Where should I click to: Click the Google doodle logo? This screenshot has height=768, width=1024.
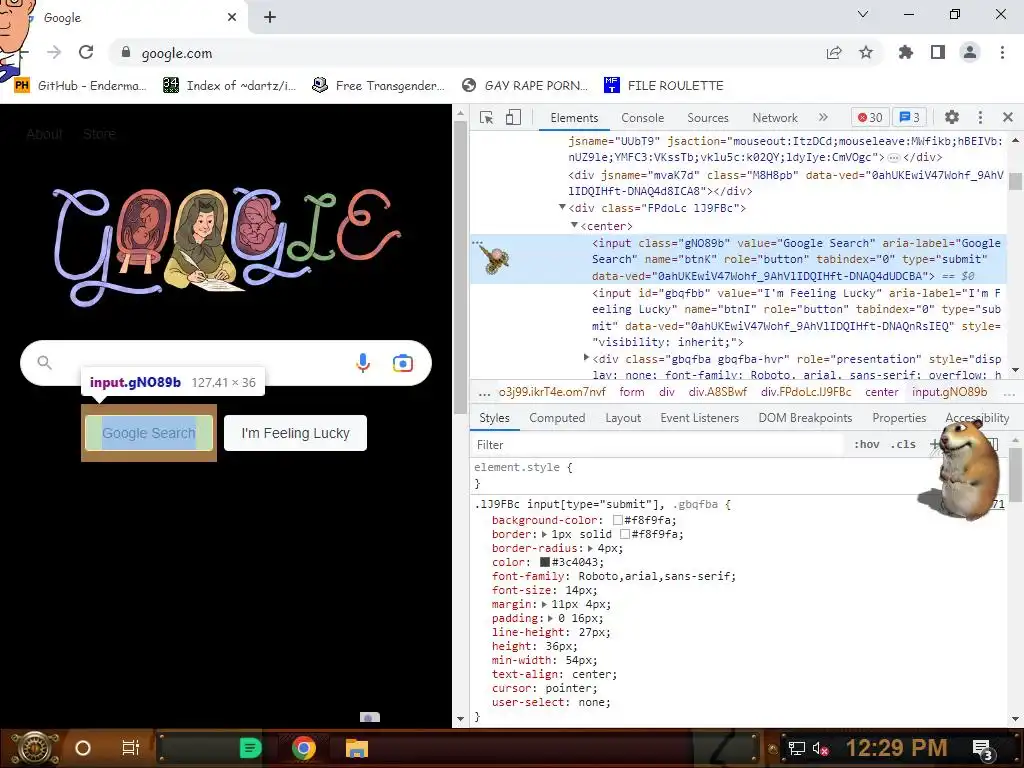click(226, 246)
